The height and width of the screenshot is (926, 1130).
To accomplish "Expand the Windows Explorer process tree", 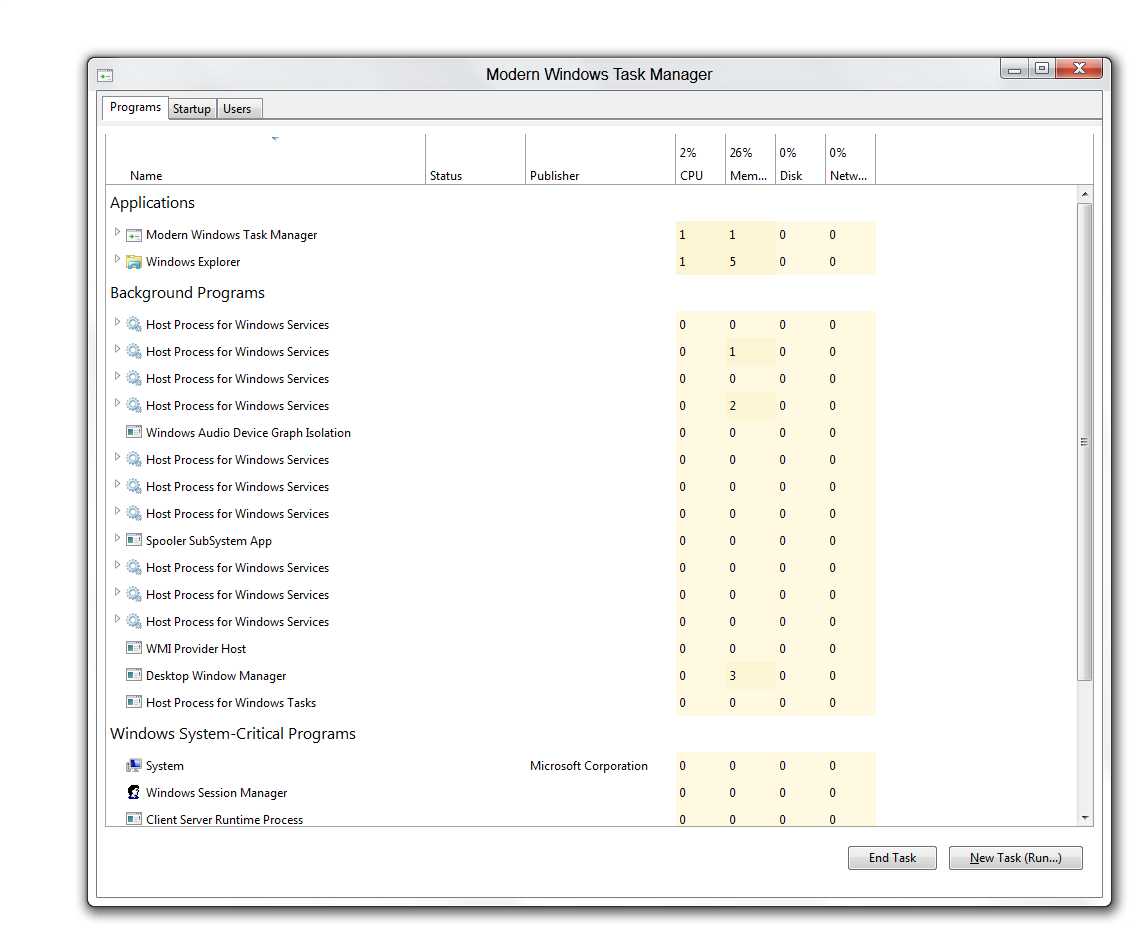I will (117, 259).
